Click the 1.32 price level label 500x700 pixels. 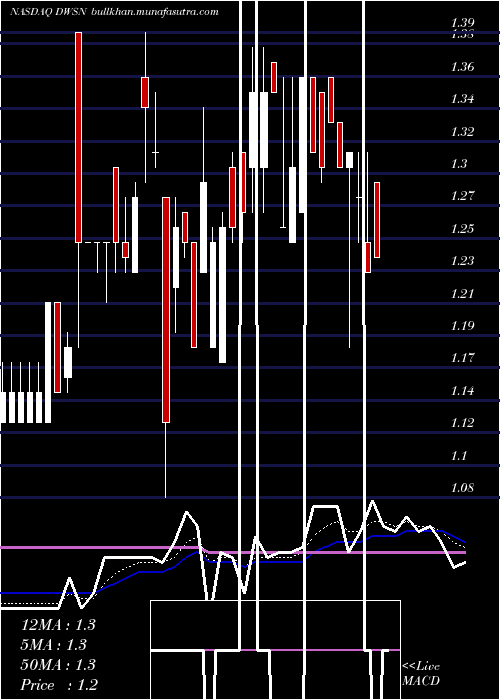pyautogui.click(x=462, y=132)
